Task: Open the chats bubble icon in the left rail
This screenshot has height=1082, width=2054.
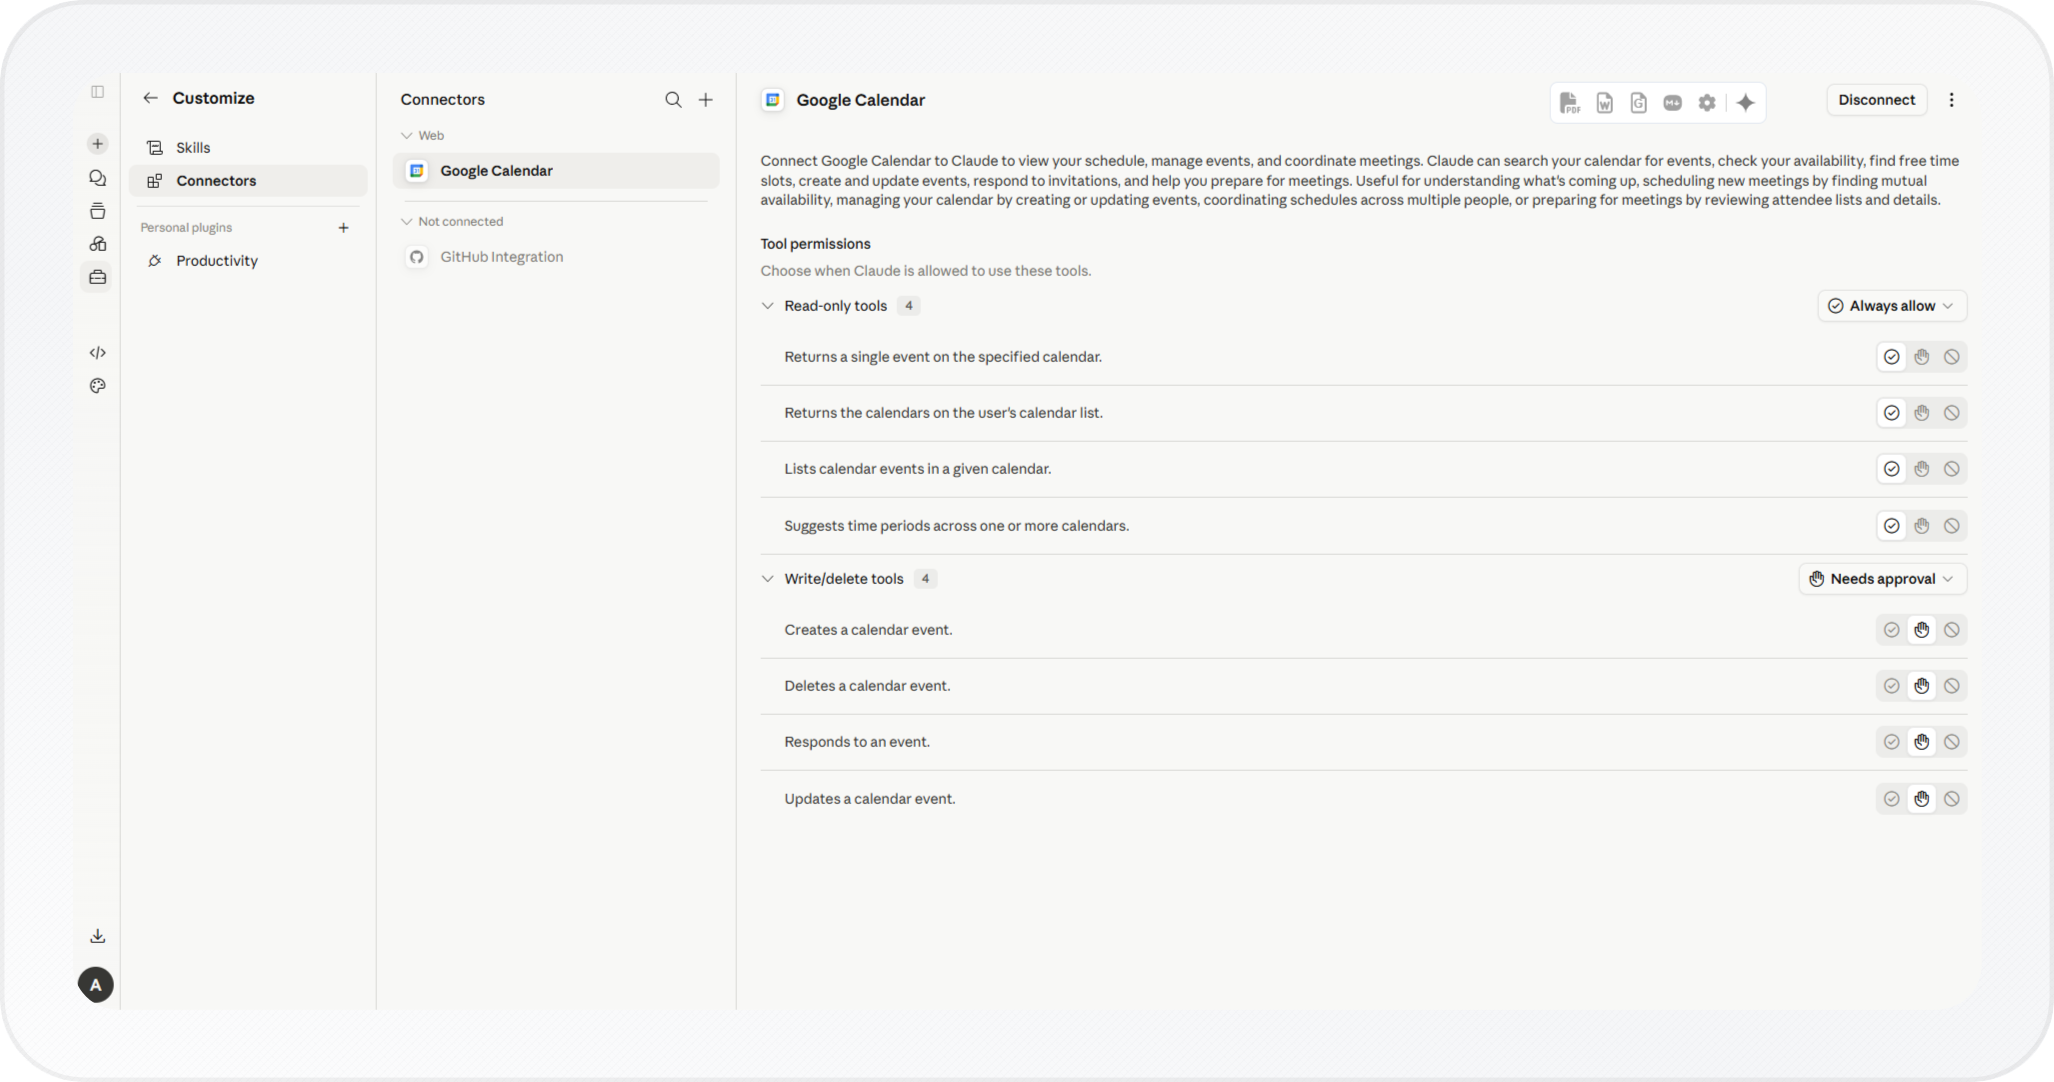Action: point(97,178)
